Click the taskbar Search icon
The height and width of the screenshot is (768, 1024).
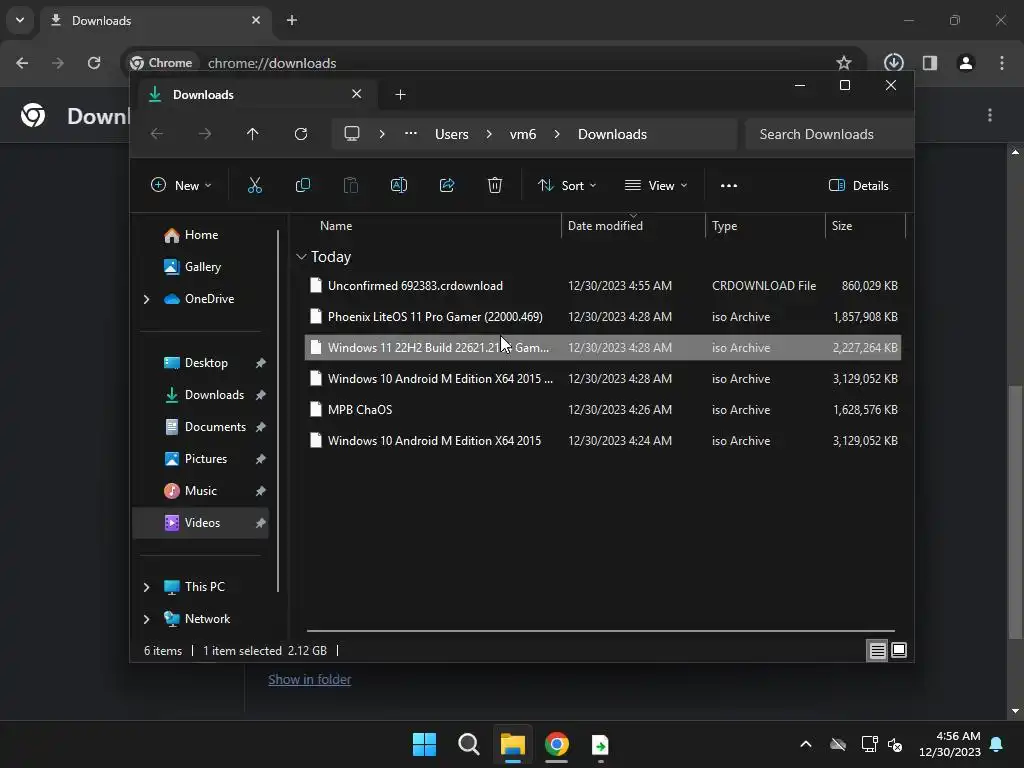coord(469,744)
